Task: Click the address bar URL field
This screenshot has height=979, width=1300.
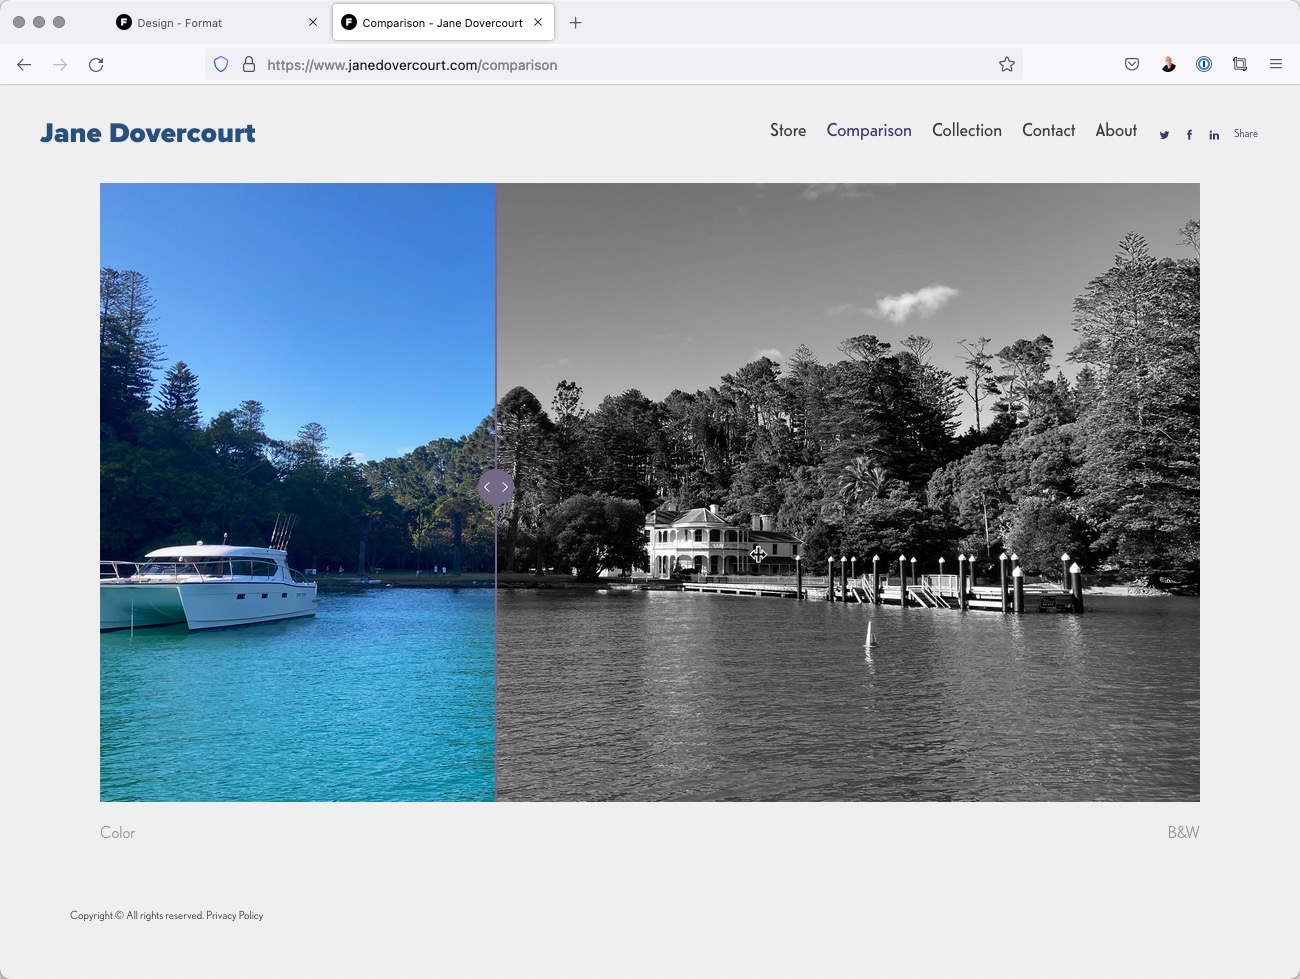Action: point(411,64)
